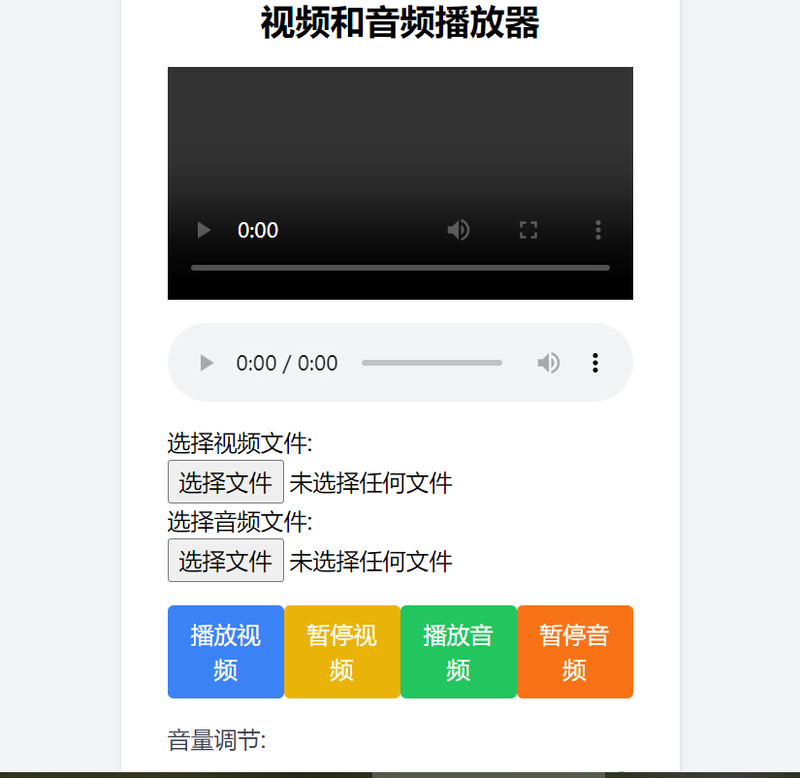Image resolution: width=800 pixels, height=778 pixels.
Task: Mute the video with the speaker icon
Action: [458, 230]
